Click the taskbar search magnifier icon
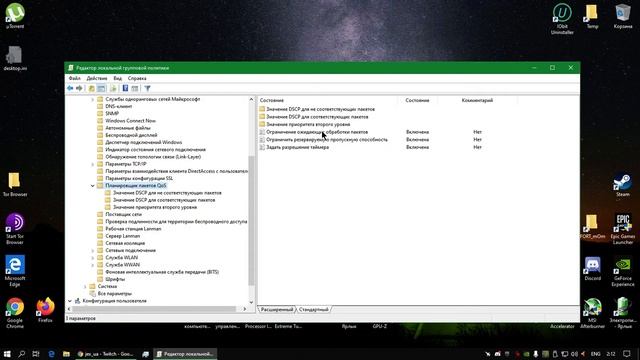 pos(21,354)
